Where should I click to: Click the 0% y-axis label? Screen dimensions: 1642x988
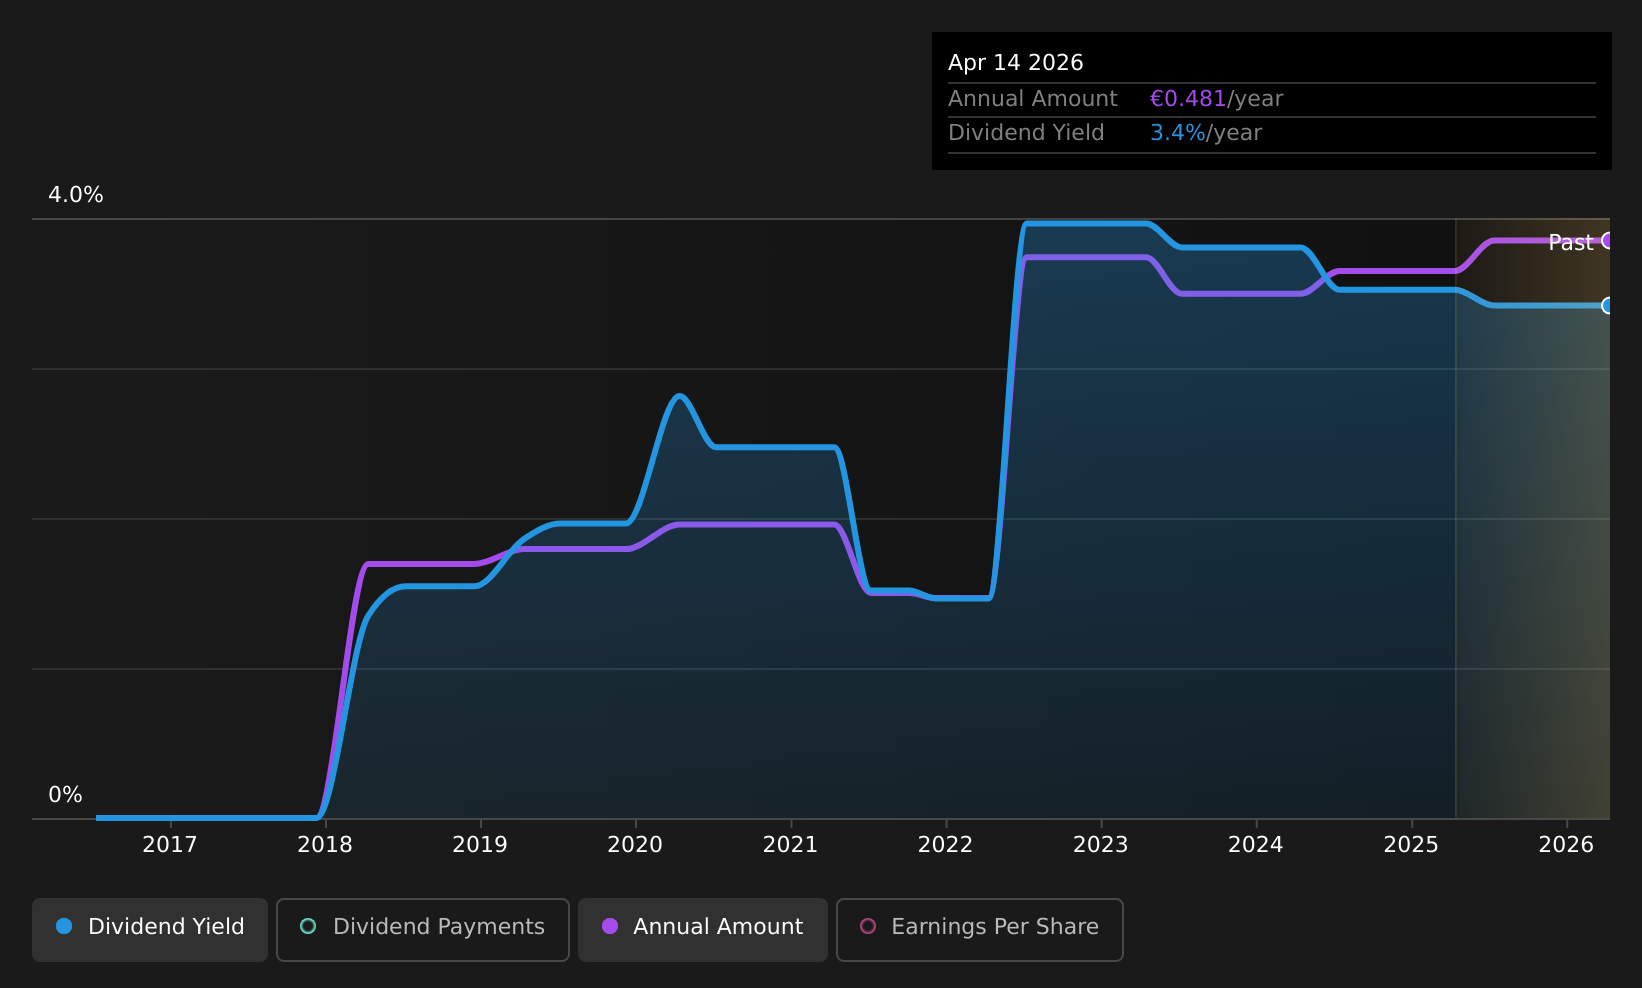pos(66,795)
